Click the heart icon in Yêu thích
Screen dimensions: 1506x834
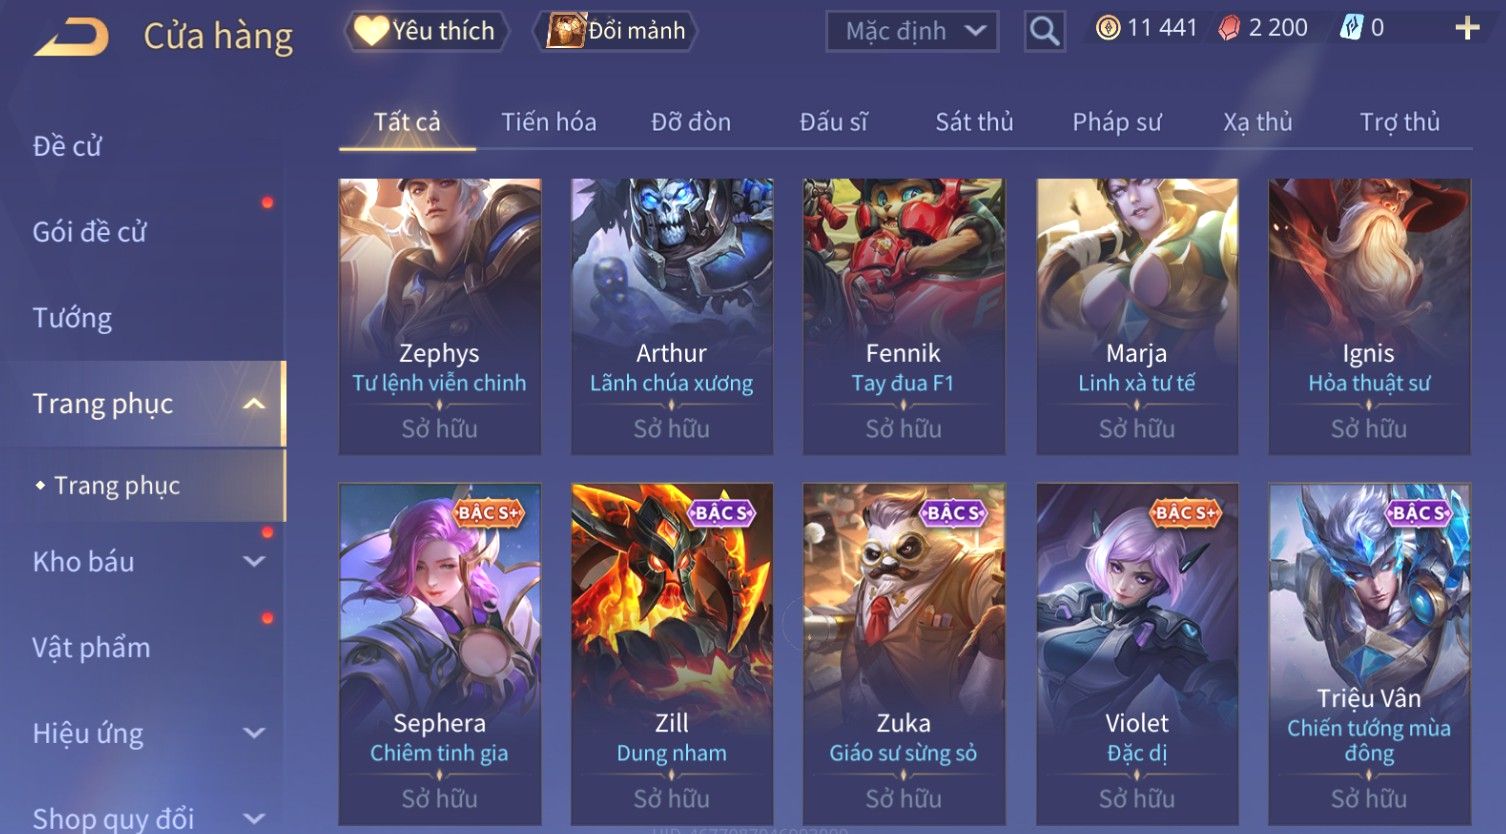click(371, 31)
